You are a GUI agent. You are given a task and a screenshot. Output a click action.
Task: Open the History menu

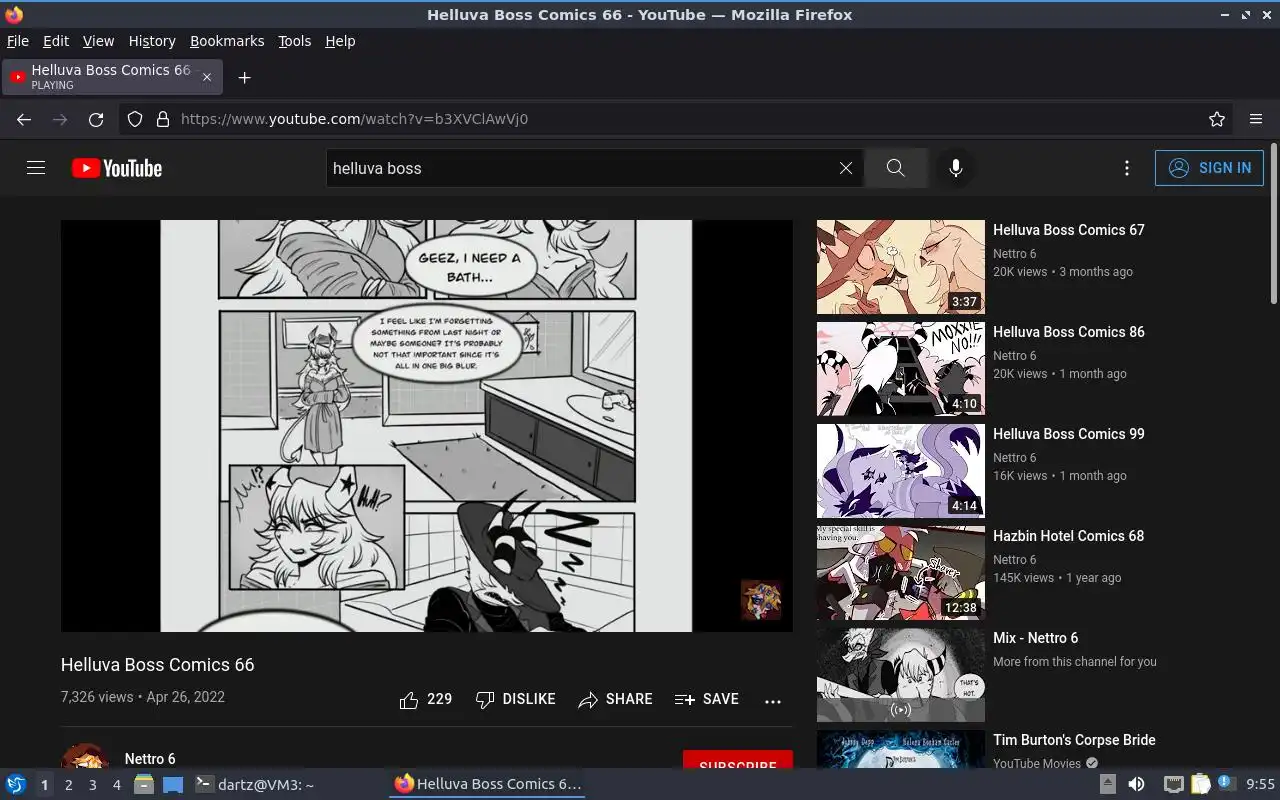click(x=152, y=41)
